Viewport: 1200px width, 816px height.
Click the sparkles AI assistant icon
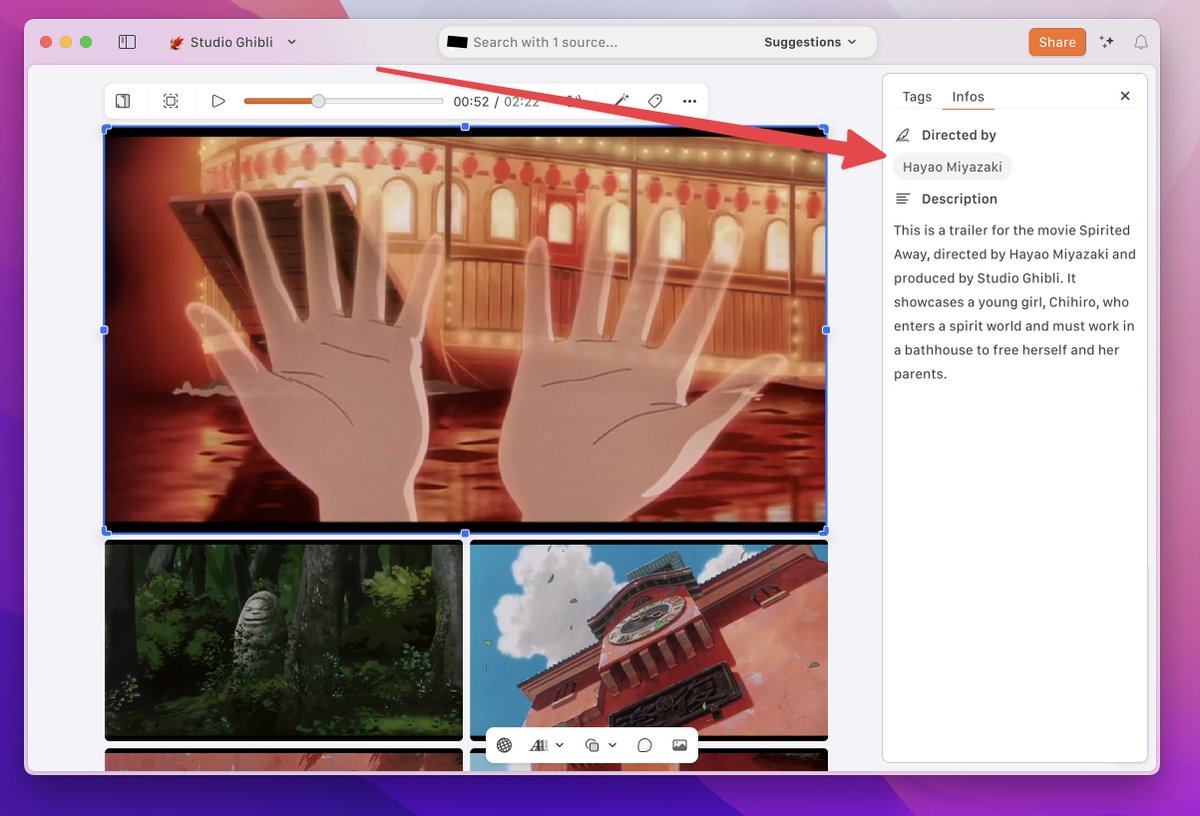point(1106,41)
